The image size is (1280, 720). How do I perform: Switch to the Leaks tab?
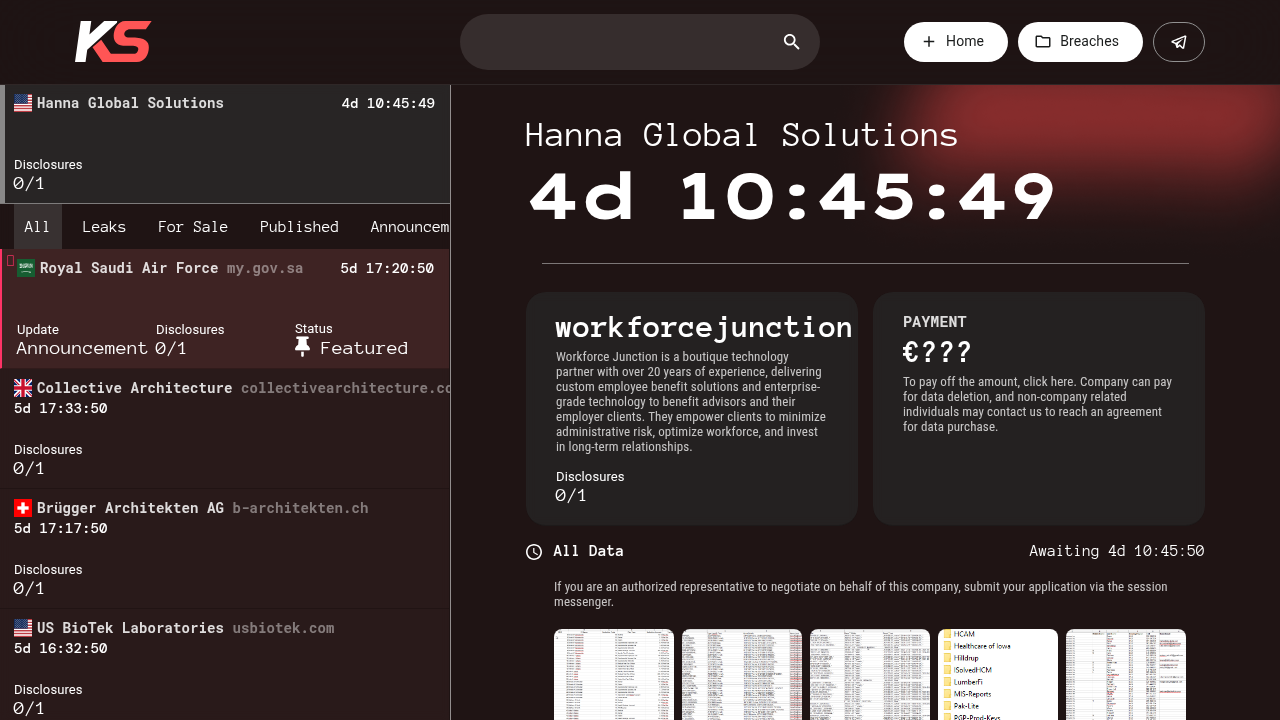(x=104, y=227)
